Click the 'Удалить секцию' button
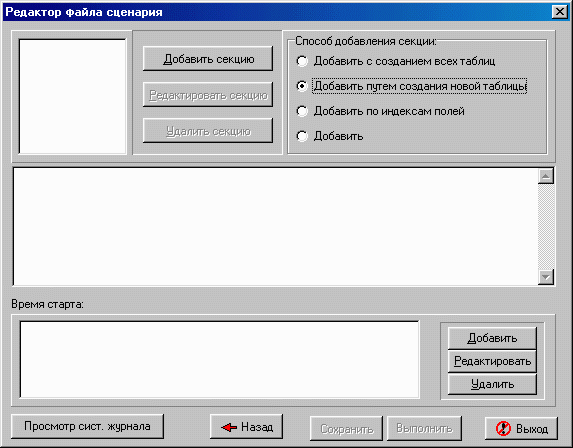This screenshot has width=573, height=448. click(208, 130)
